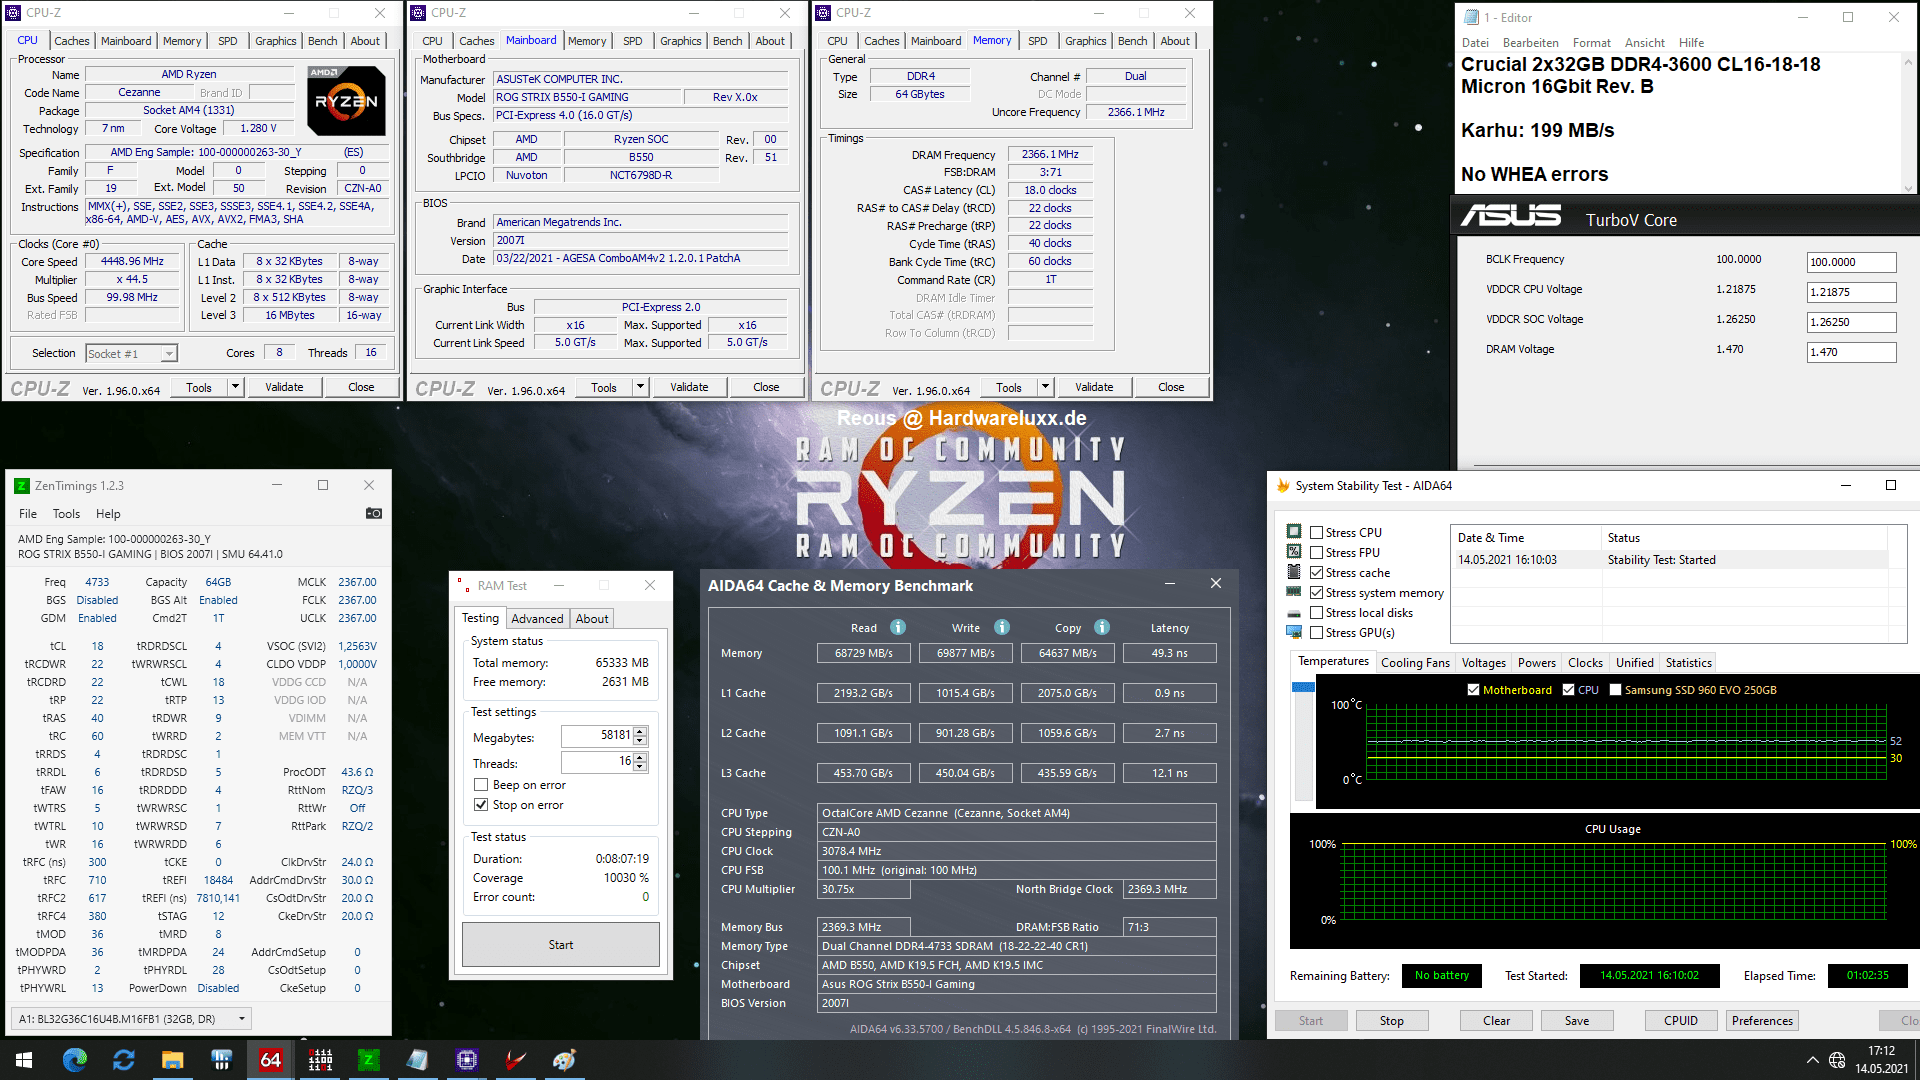Click the BCLK Frequency input field

[x=1851, y=262]
